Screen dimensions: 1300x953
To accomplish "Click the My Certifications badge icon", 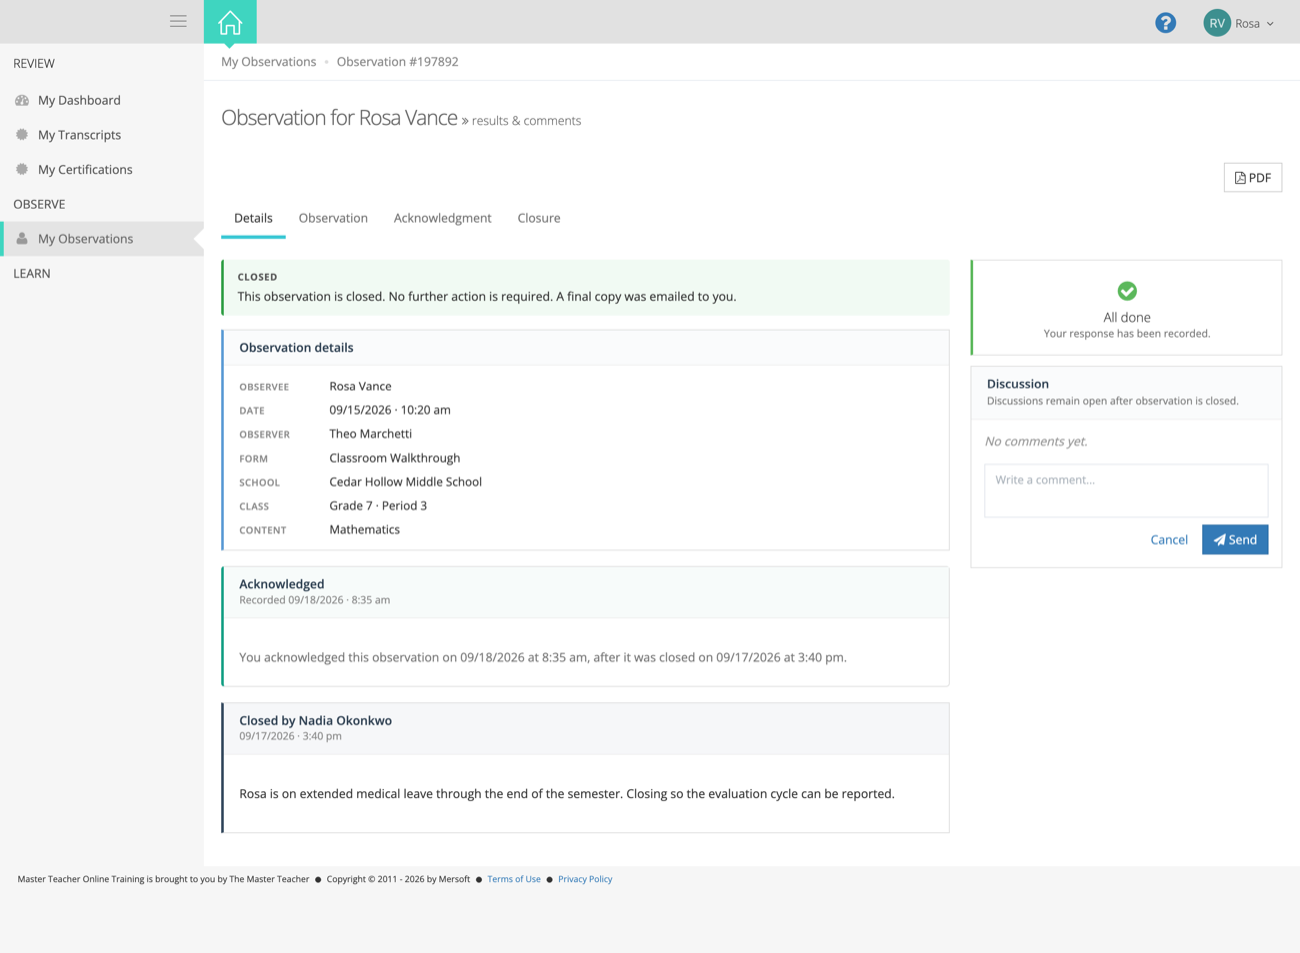I will pos(22,170).
